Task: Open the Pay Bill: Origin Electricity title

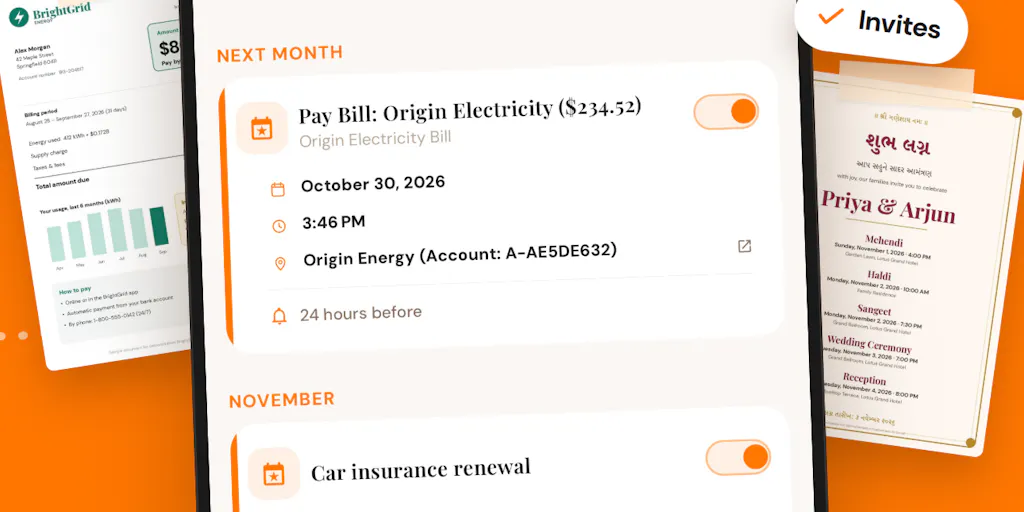Action: (x=470, y=110)
